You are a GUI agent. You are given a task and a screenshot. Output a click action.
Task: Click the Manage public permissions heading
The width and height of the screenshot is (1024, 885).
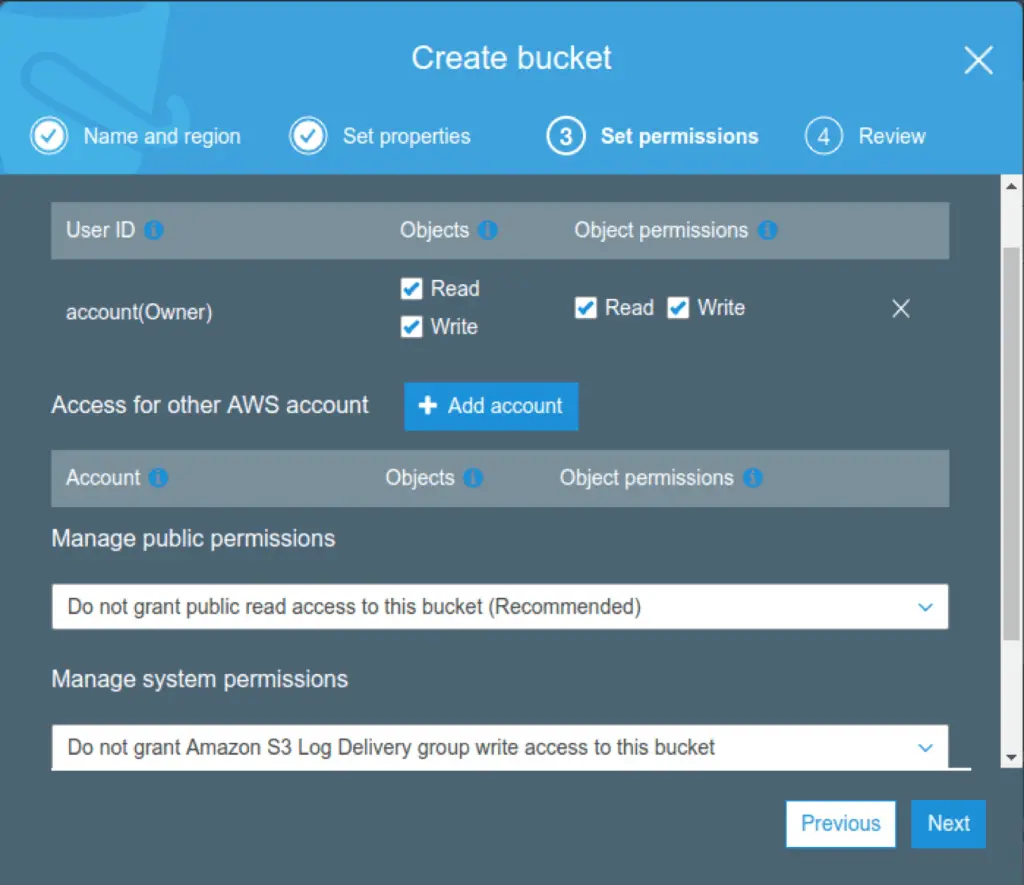[x=193, y=539]
